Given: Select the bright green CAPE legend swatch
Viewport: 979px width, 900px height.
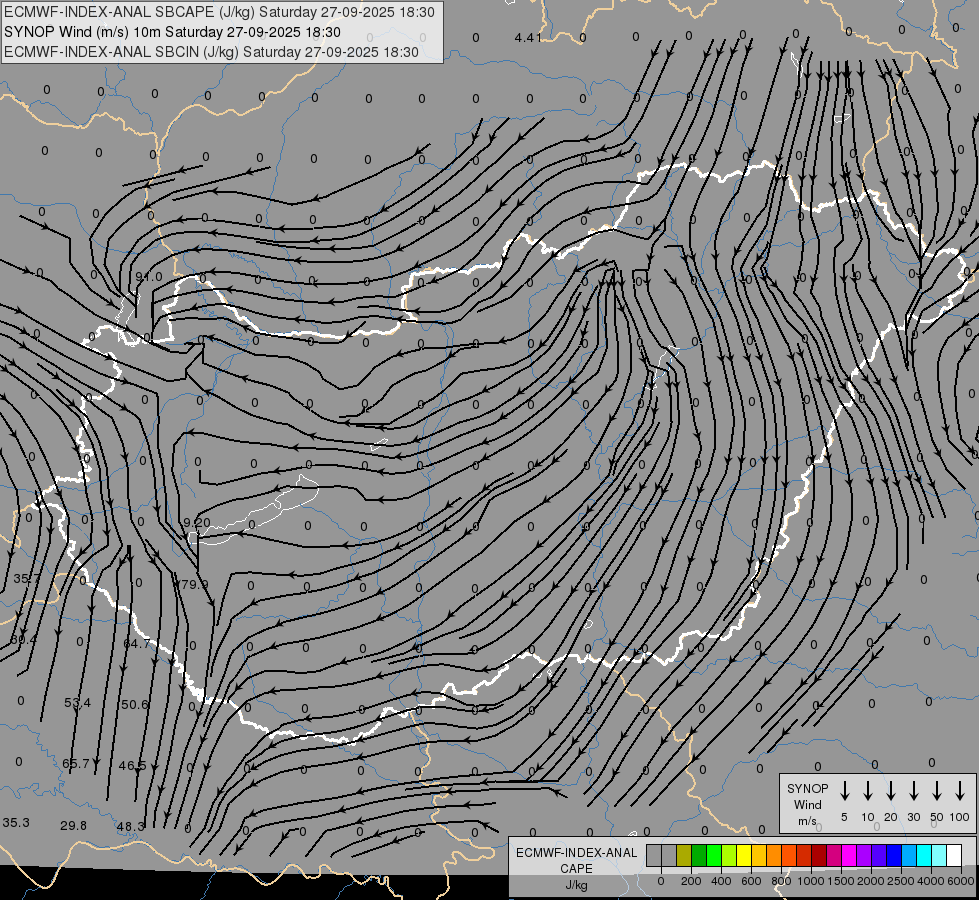Looking at the screenshot, I should click(x=714, y=856).
